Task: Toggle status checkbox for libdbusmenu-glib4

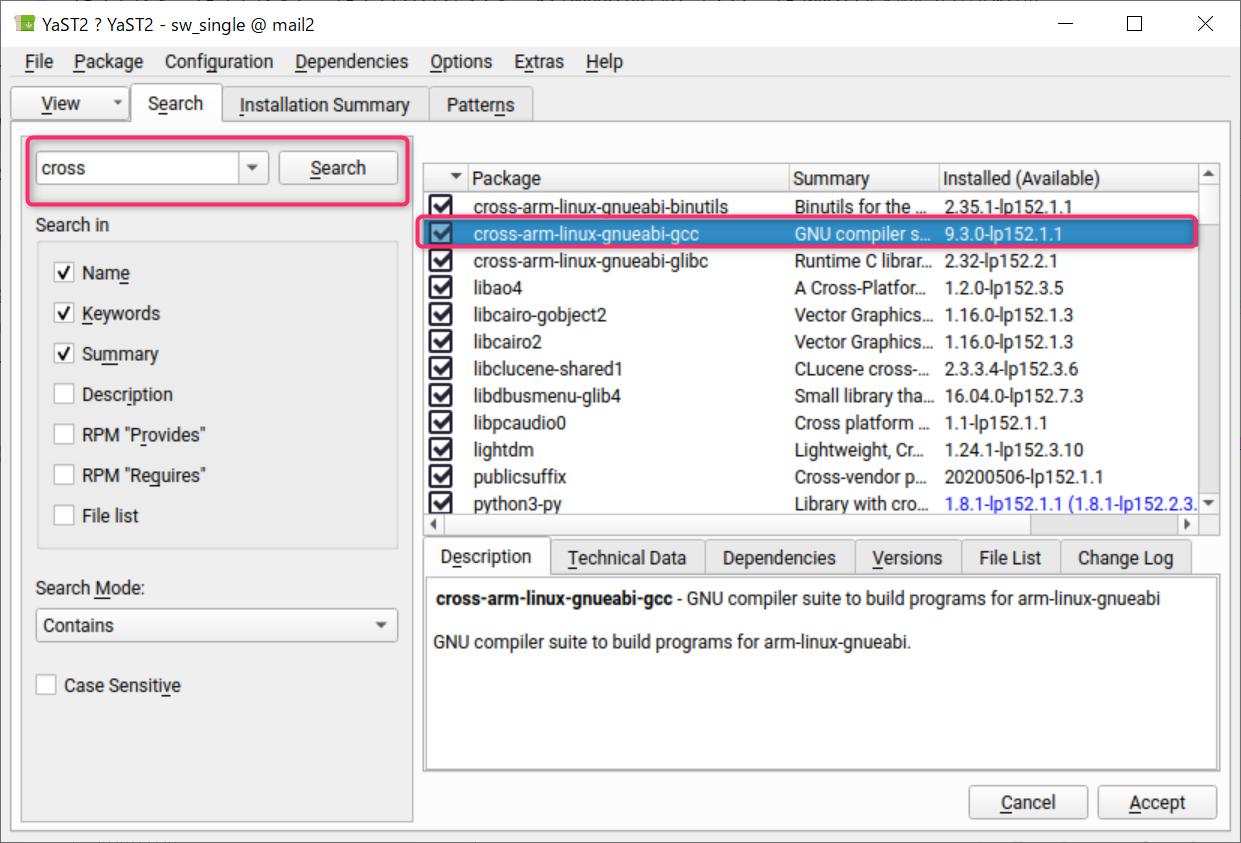Action: click(x=440, y=395)
